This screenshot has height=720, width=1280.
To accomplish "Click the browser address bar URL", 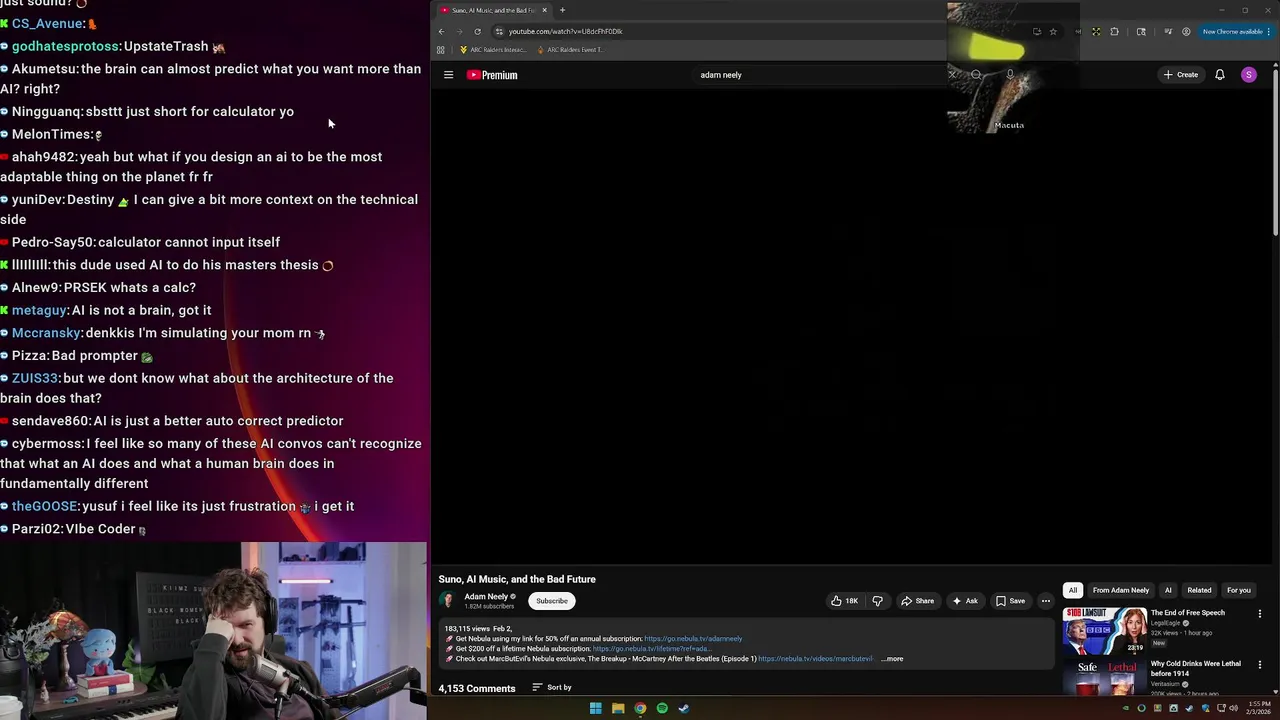I will (x=565, y=31).
